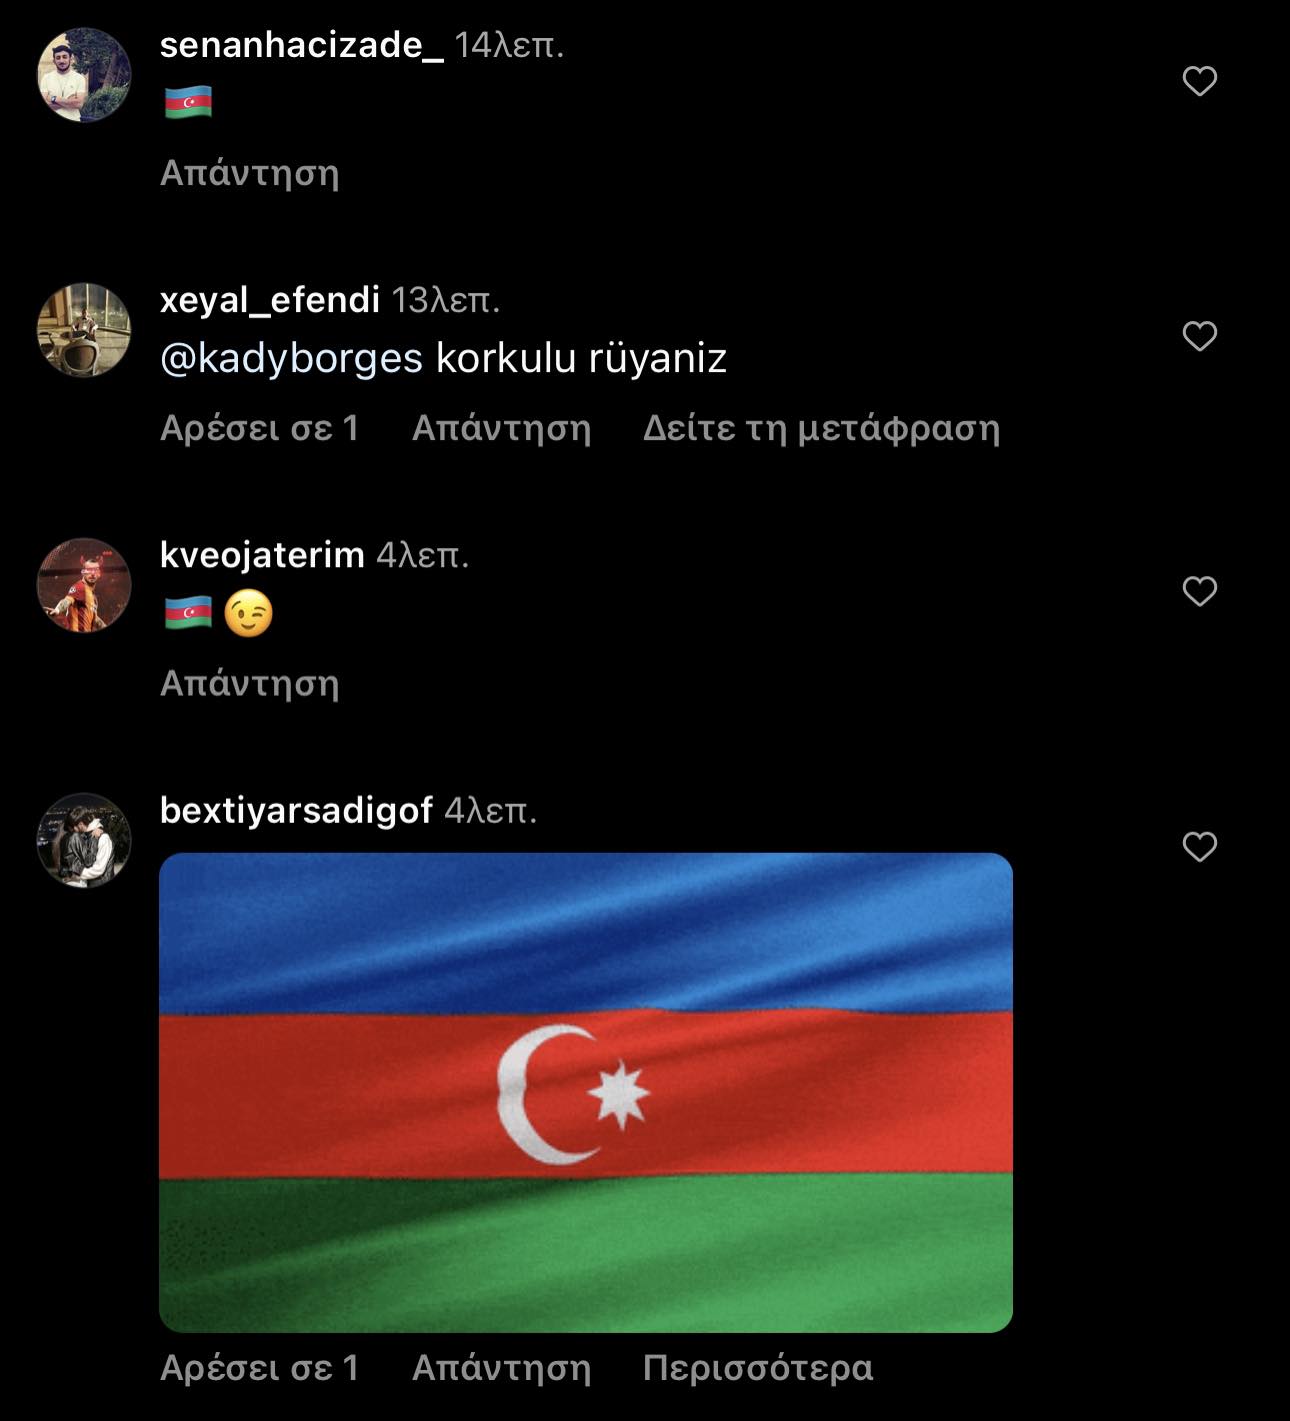Open bextiyarsadigof's avatar
The height and width of the screenshot is (1421, 1290).
(84, 841)
